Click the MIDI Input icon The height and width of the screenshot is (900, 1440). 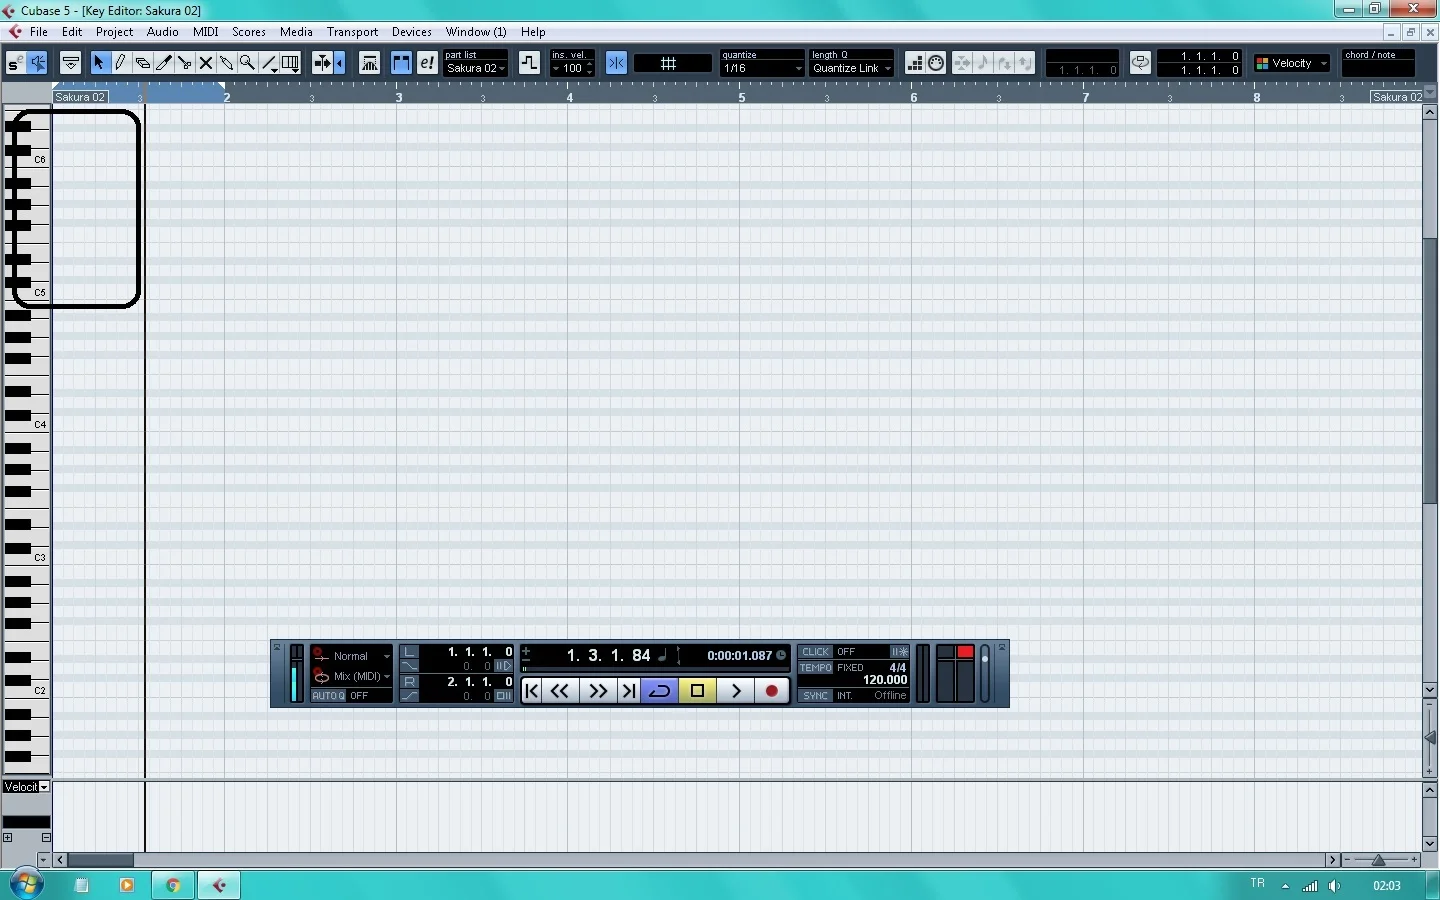pos(936,63)
